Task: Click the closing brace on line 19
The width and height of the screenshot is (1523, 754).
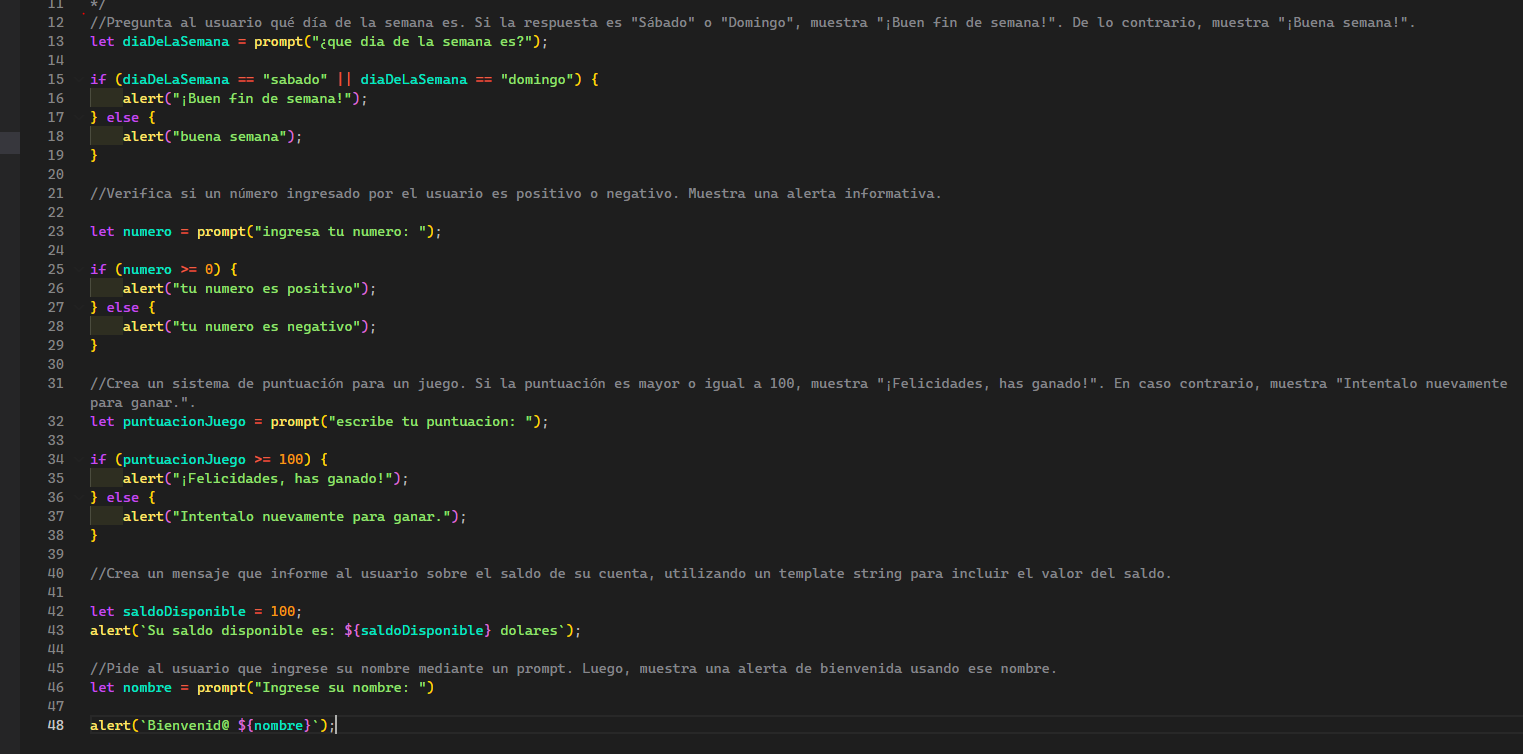Action: [x=94, y=155]
